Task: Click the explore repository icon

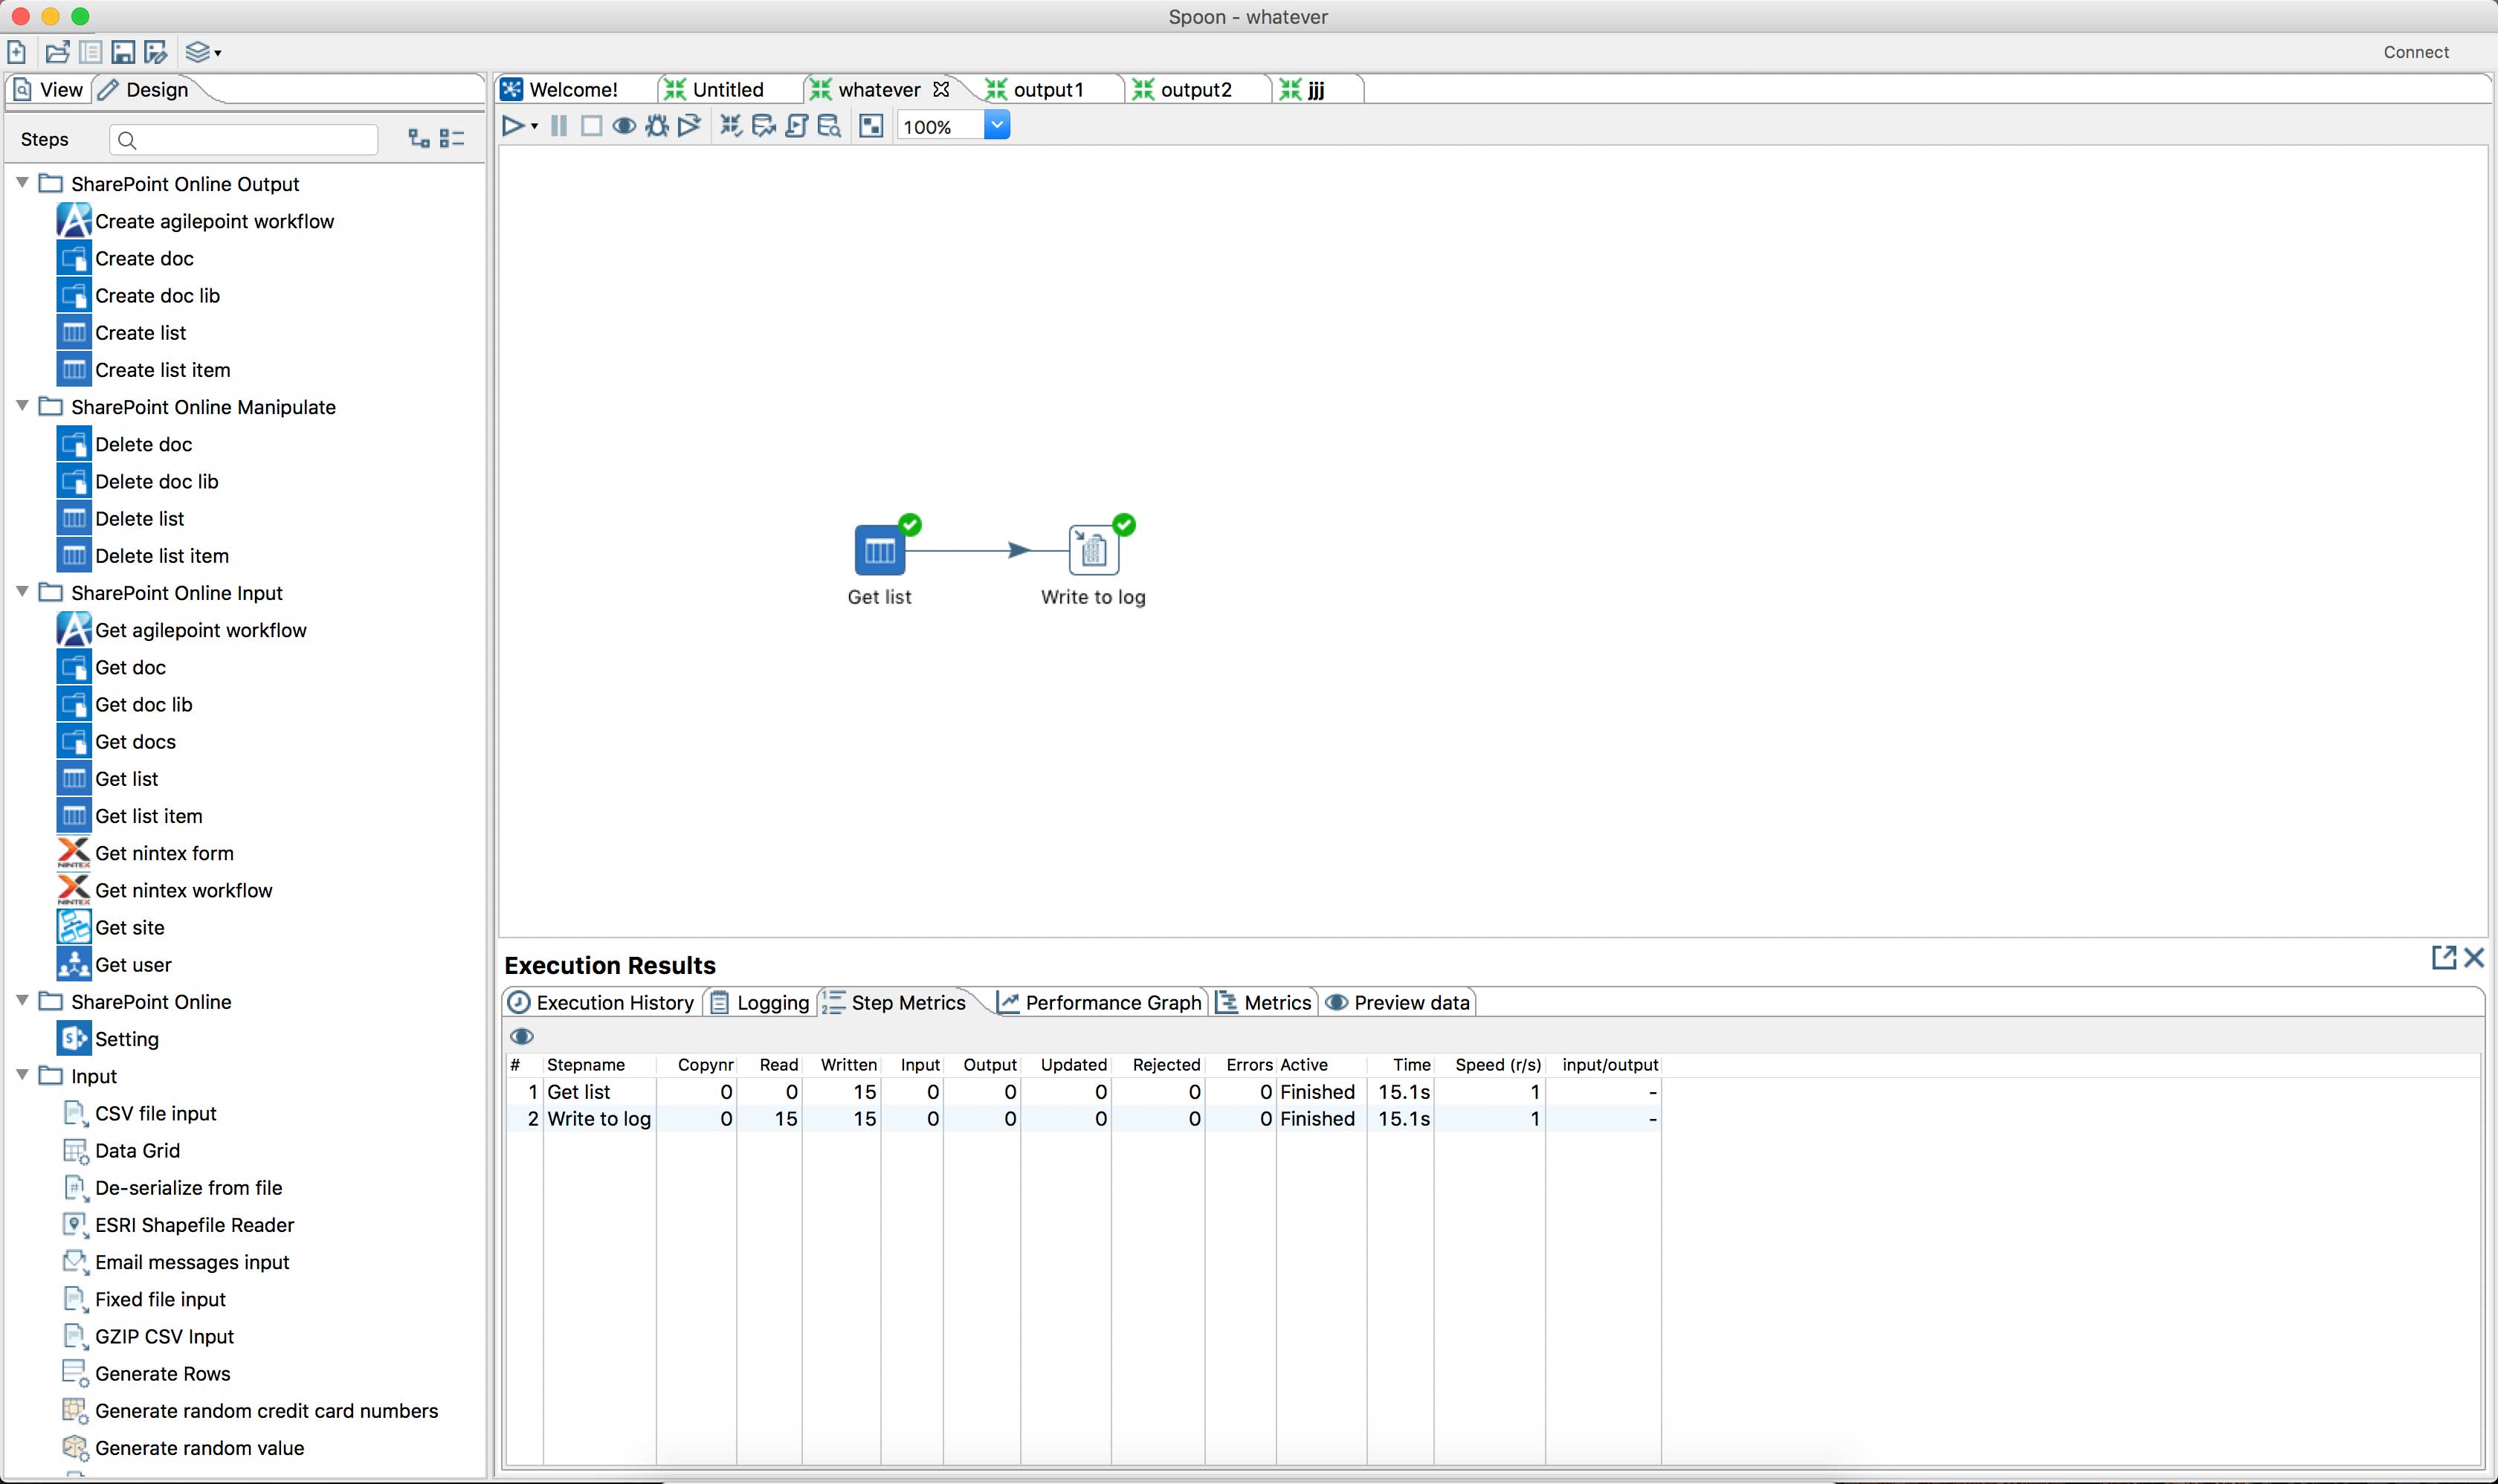Action: tap(90, 52)
